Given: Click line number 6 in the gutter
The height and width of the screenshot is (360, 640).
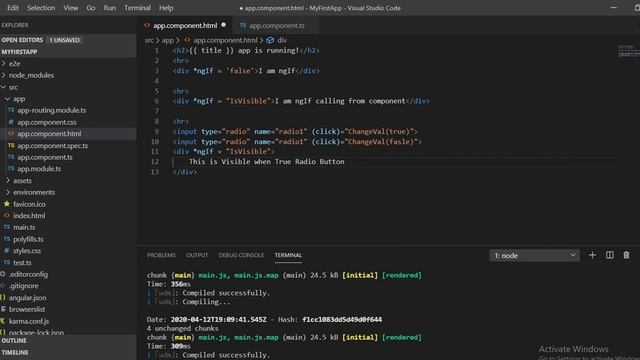Looking at the screenshot, I should pos(156,101).
